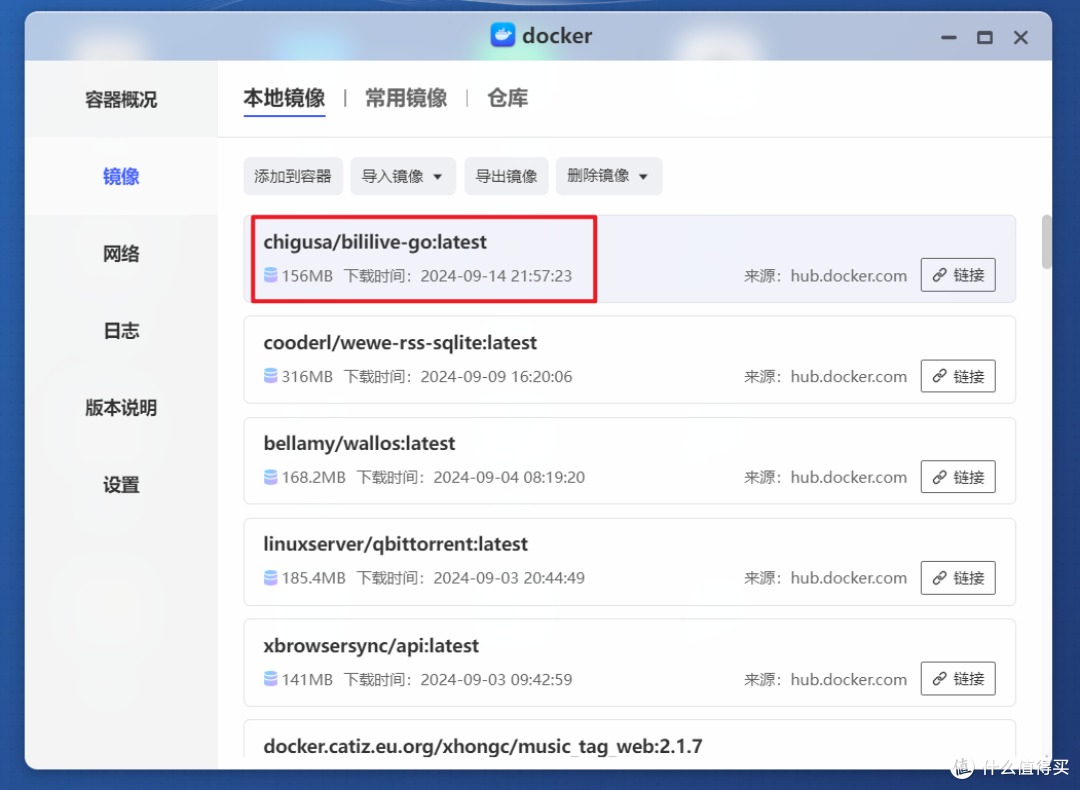The image size is (1080, 790).
Task: Open 设置 in sidebar
Action: pyautogui.click(x=121, y=486)
